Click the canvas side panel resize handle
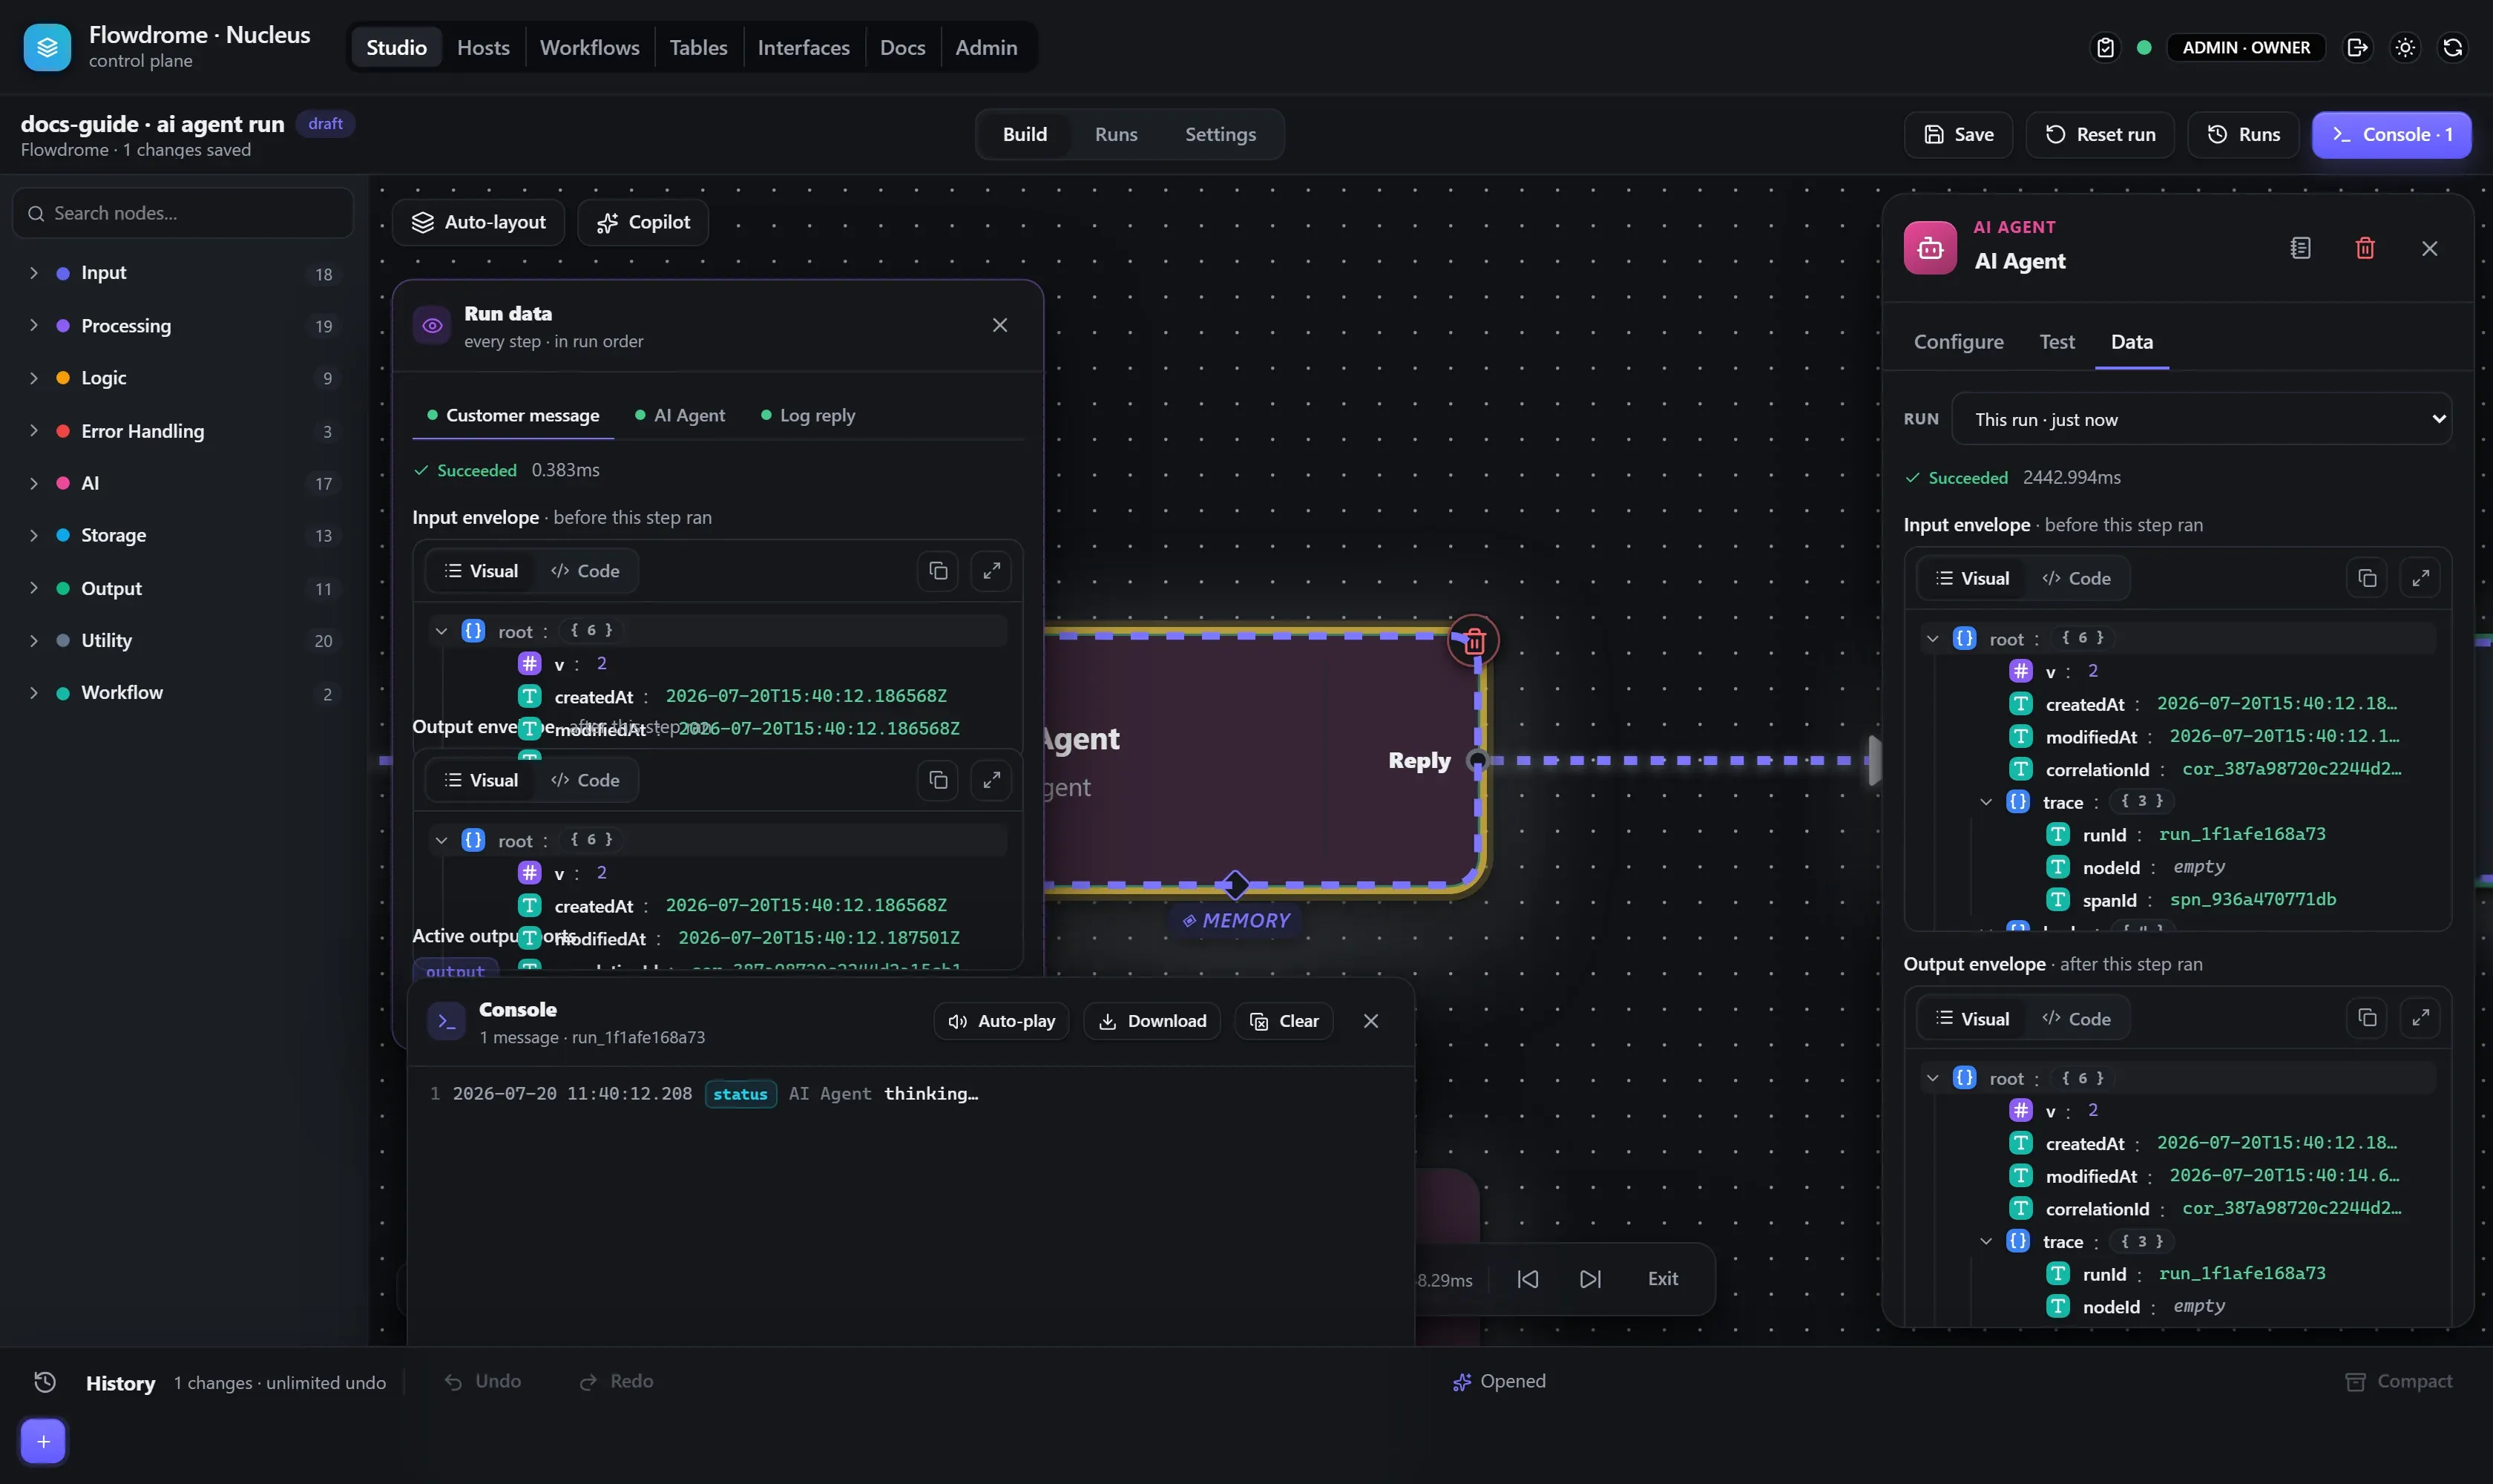This screenshot has height=1484, width=2493. coord(1874,761)
